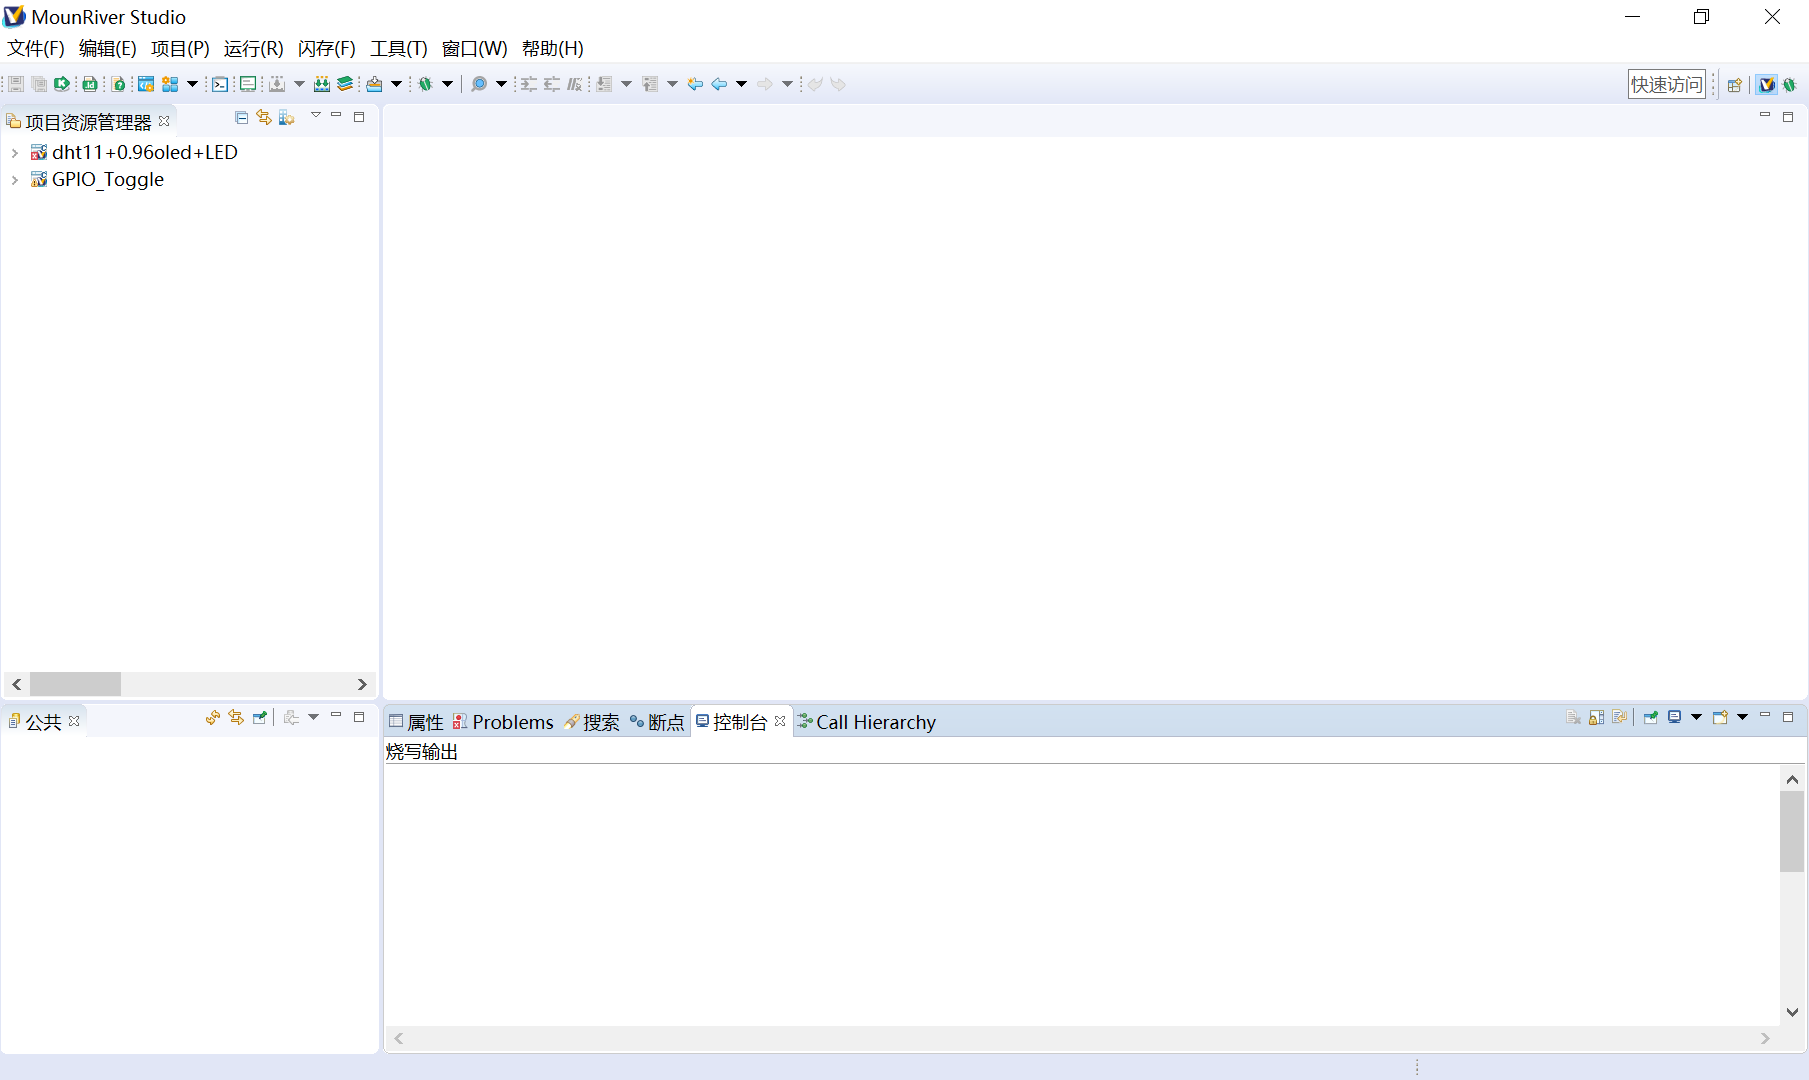Viewport: 1809px width, 1080px height.
Task: Click the gray download-to-chip icon
Action: [x=277, y=84]
